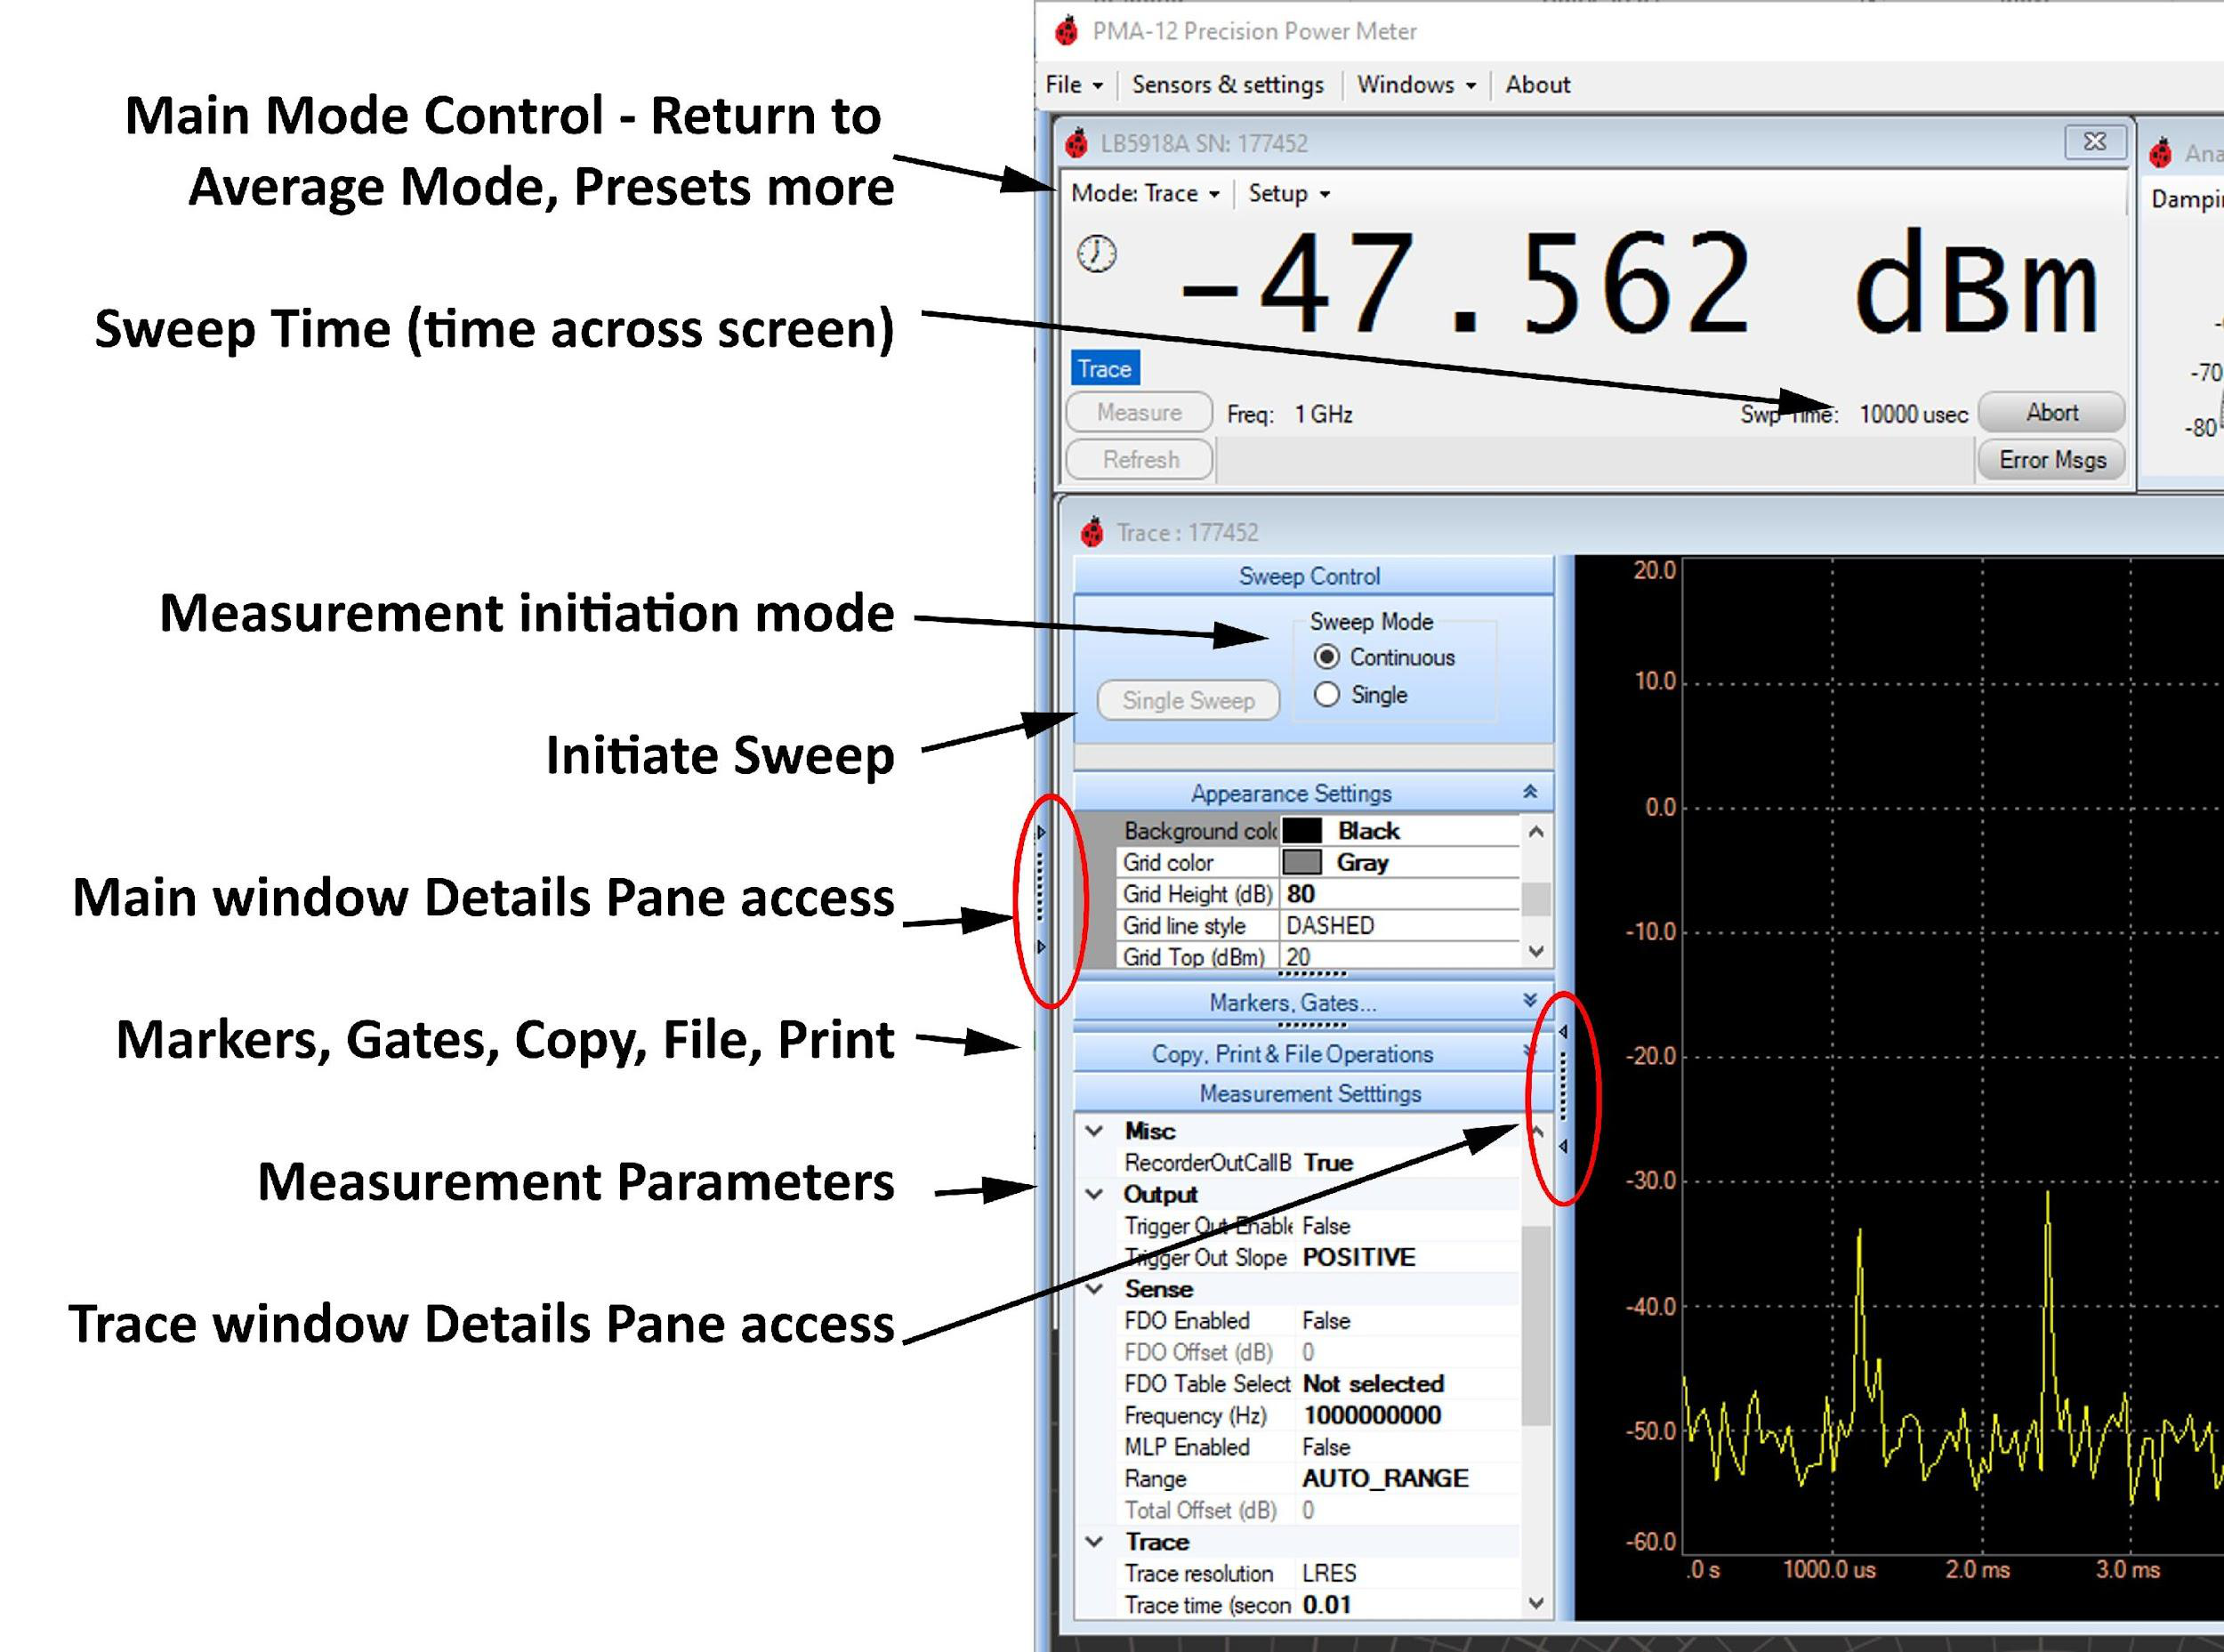This screenshot has height=1652, width=2224.
Task: Click FDO Table Select Not selected value
Action: [1408, 1384]
